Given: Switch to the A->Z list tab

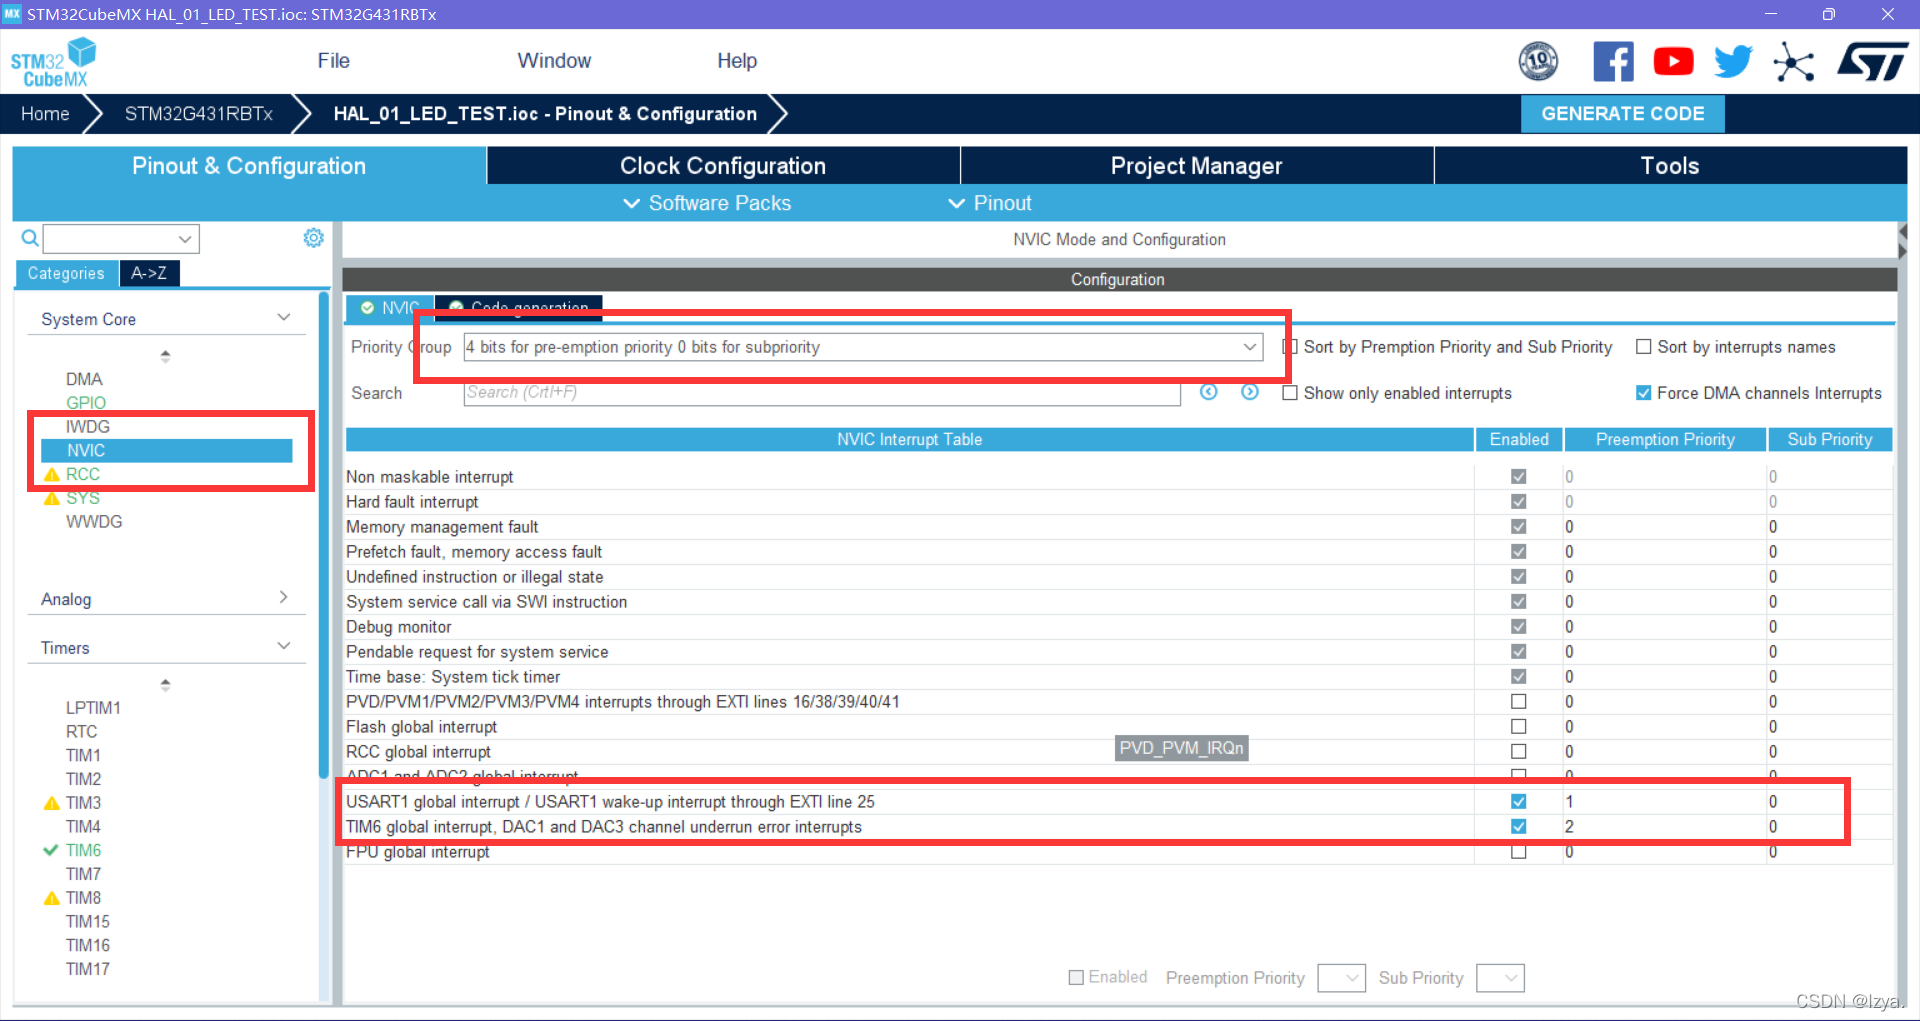Looking at the screenshot, I should (149, 273).
